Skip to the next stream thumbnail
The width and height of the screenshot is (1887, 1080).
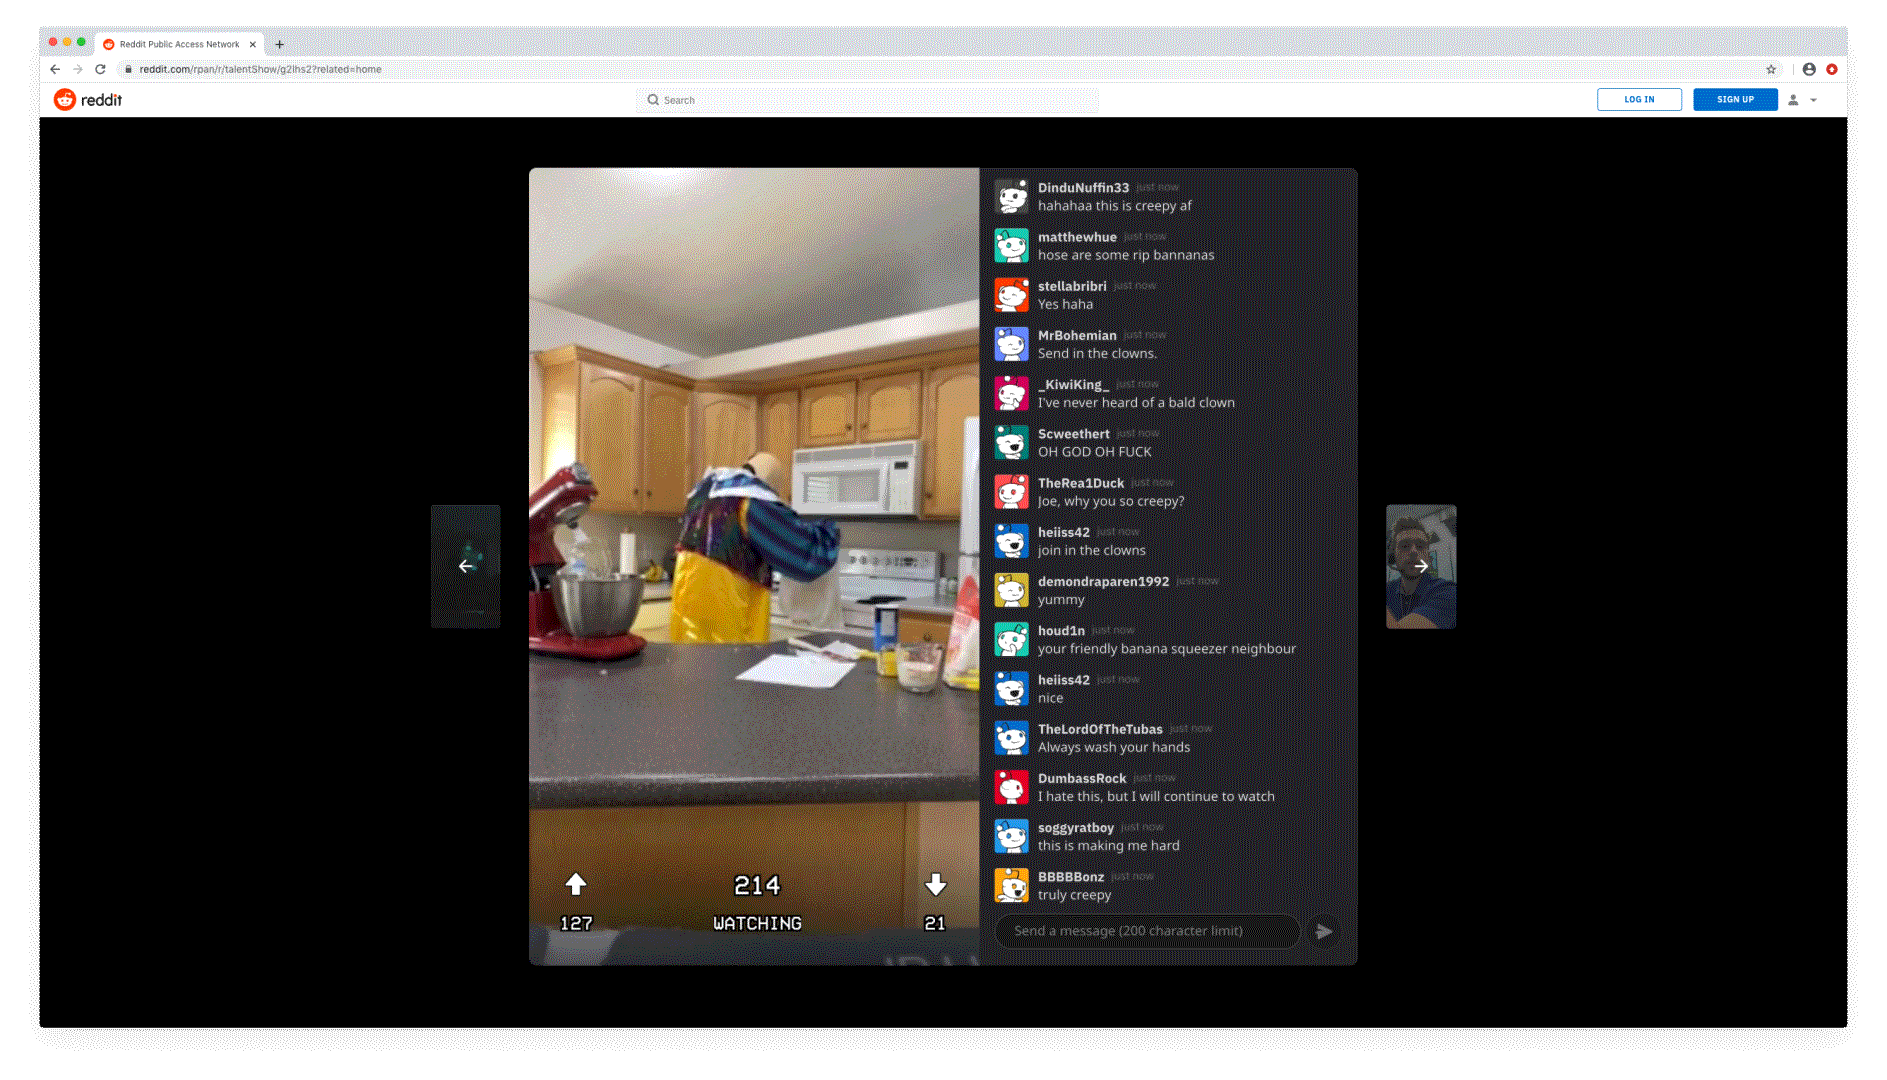[1420, 566]
